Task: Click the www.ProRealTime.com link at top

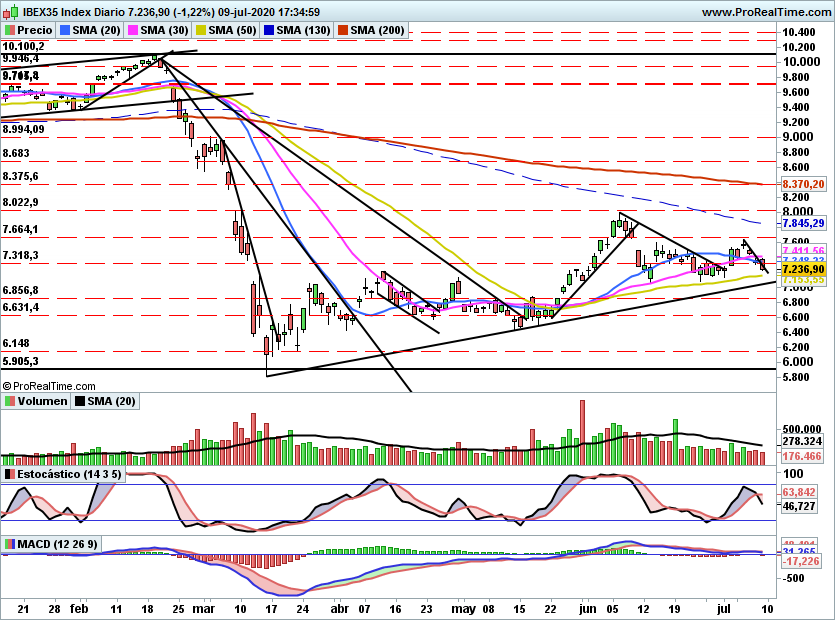Action: (x=766, y=12)
